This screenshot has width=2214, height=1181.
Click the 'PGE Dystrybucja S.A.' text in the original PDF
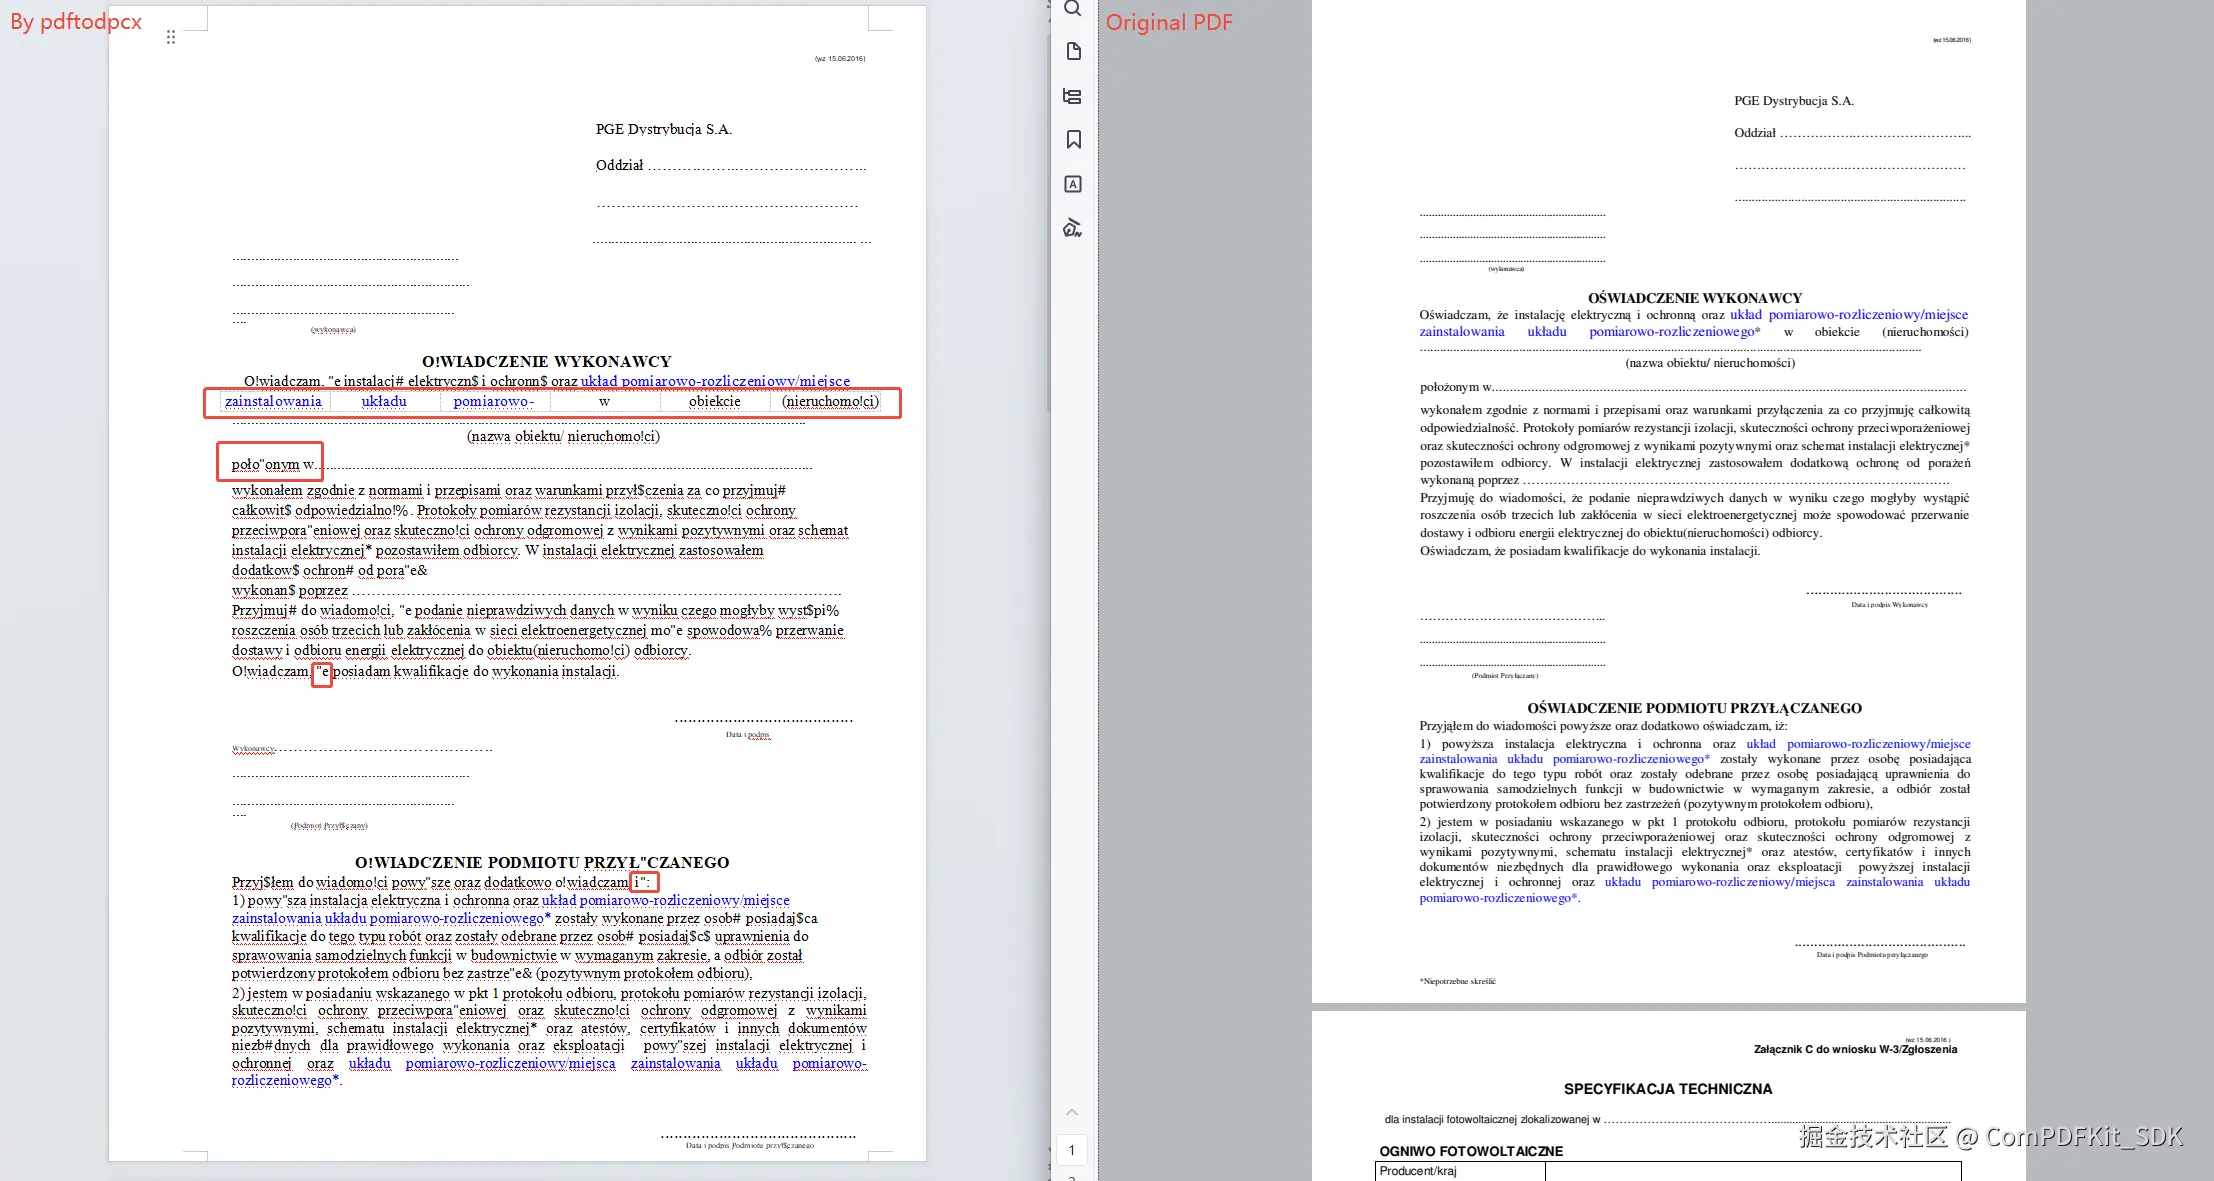pyautogui.click(x=1794, y=101)
